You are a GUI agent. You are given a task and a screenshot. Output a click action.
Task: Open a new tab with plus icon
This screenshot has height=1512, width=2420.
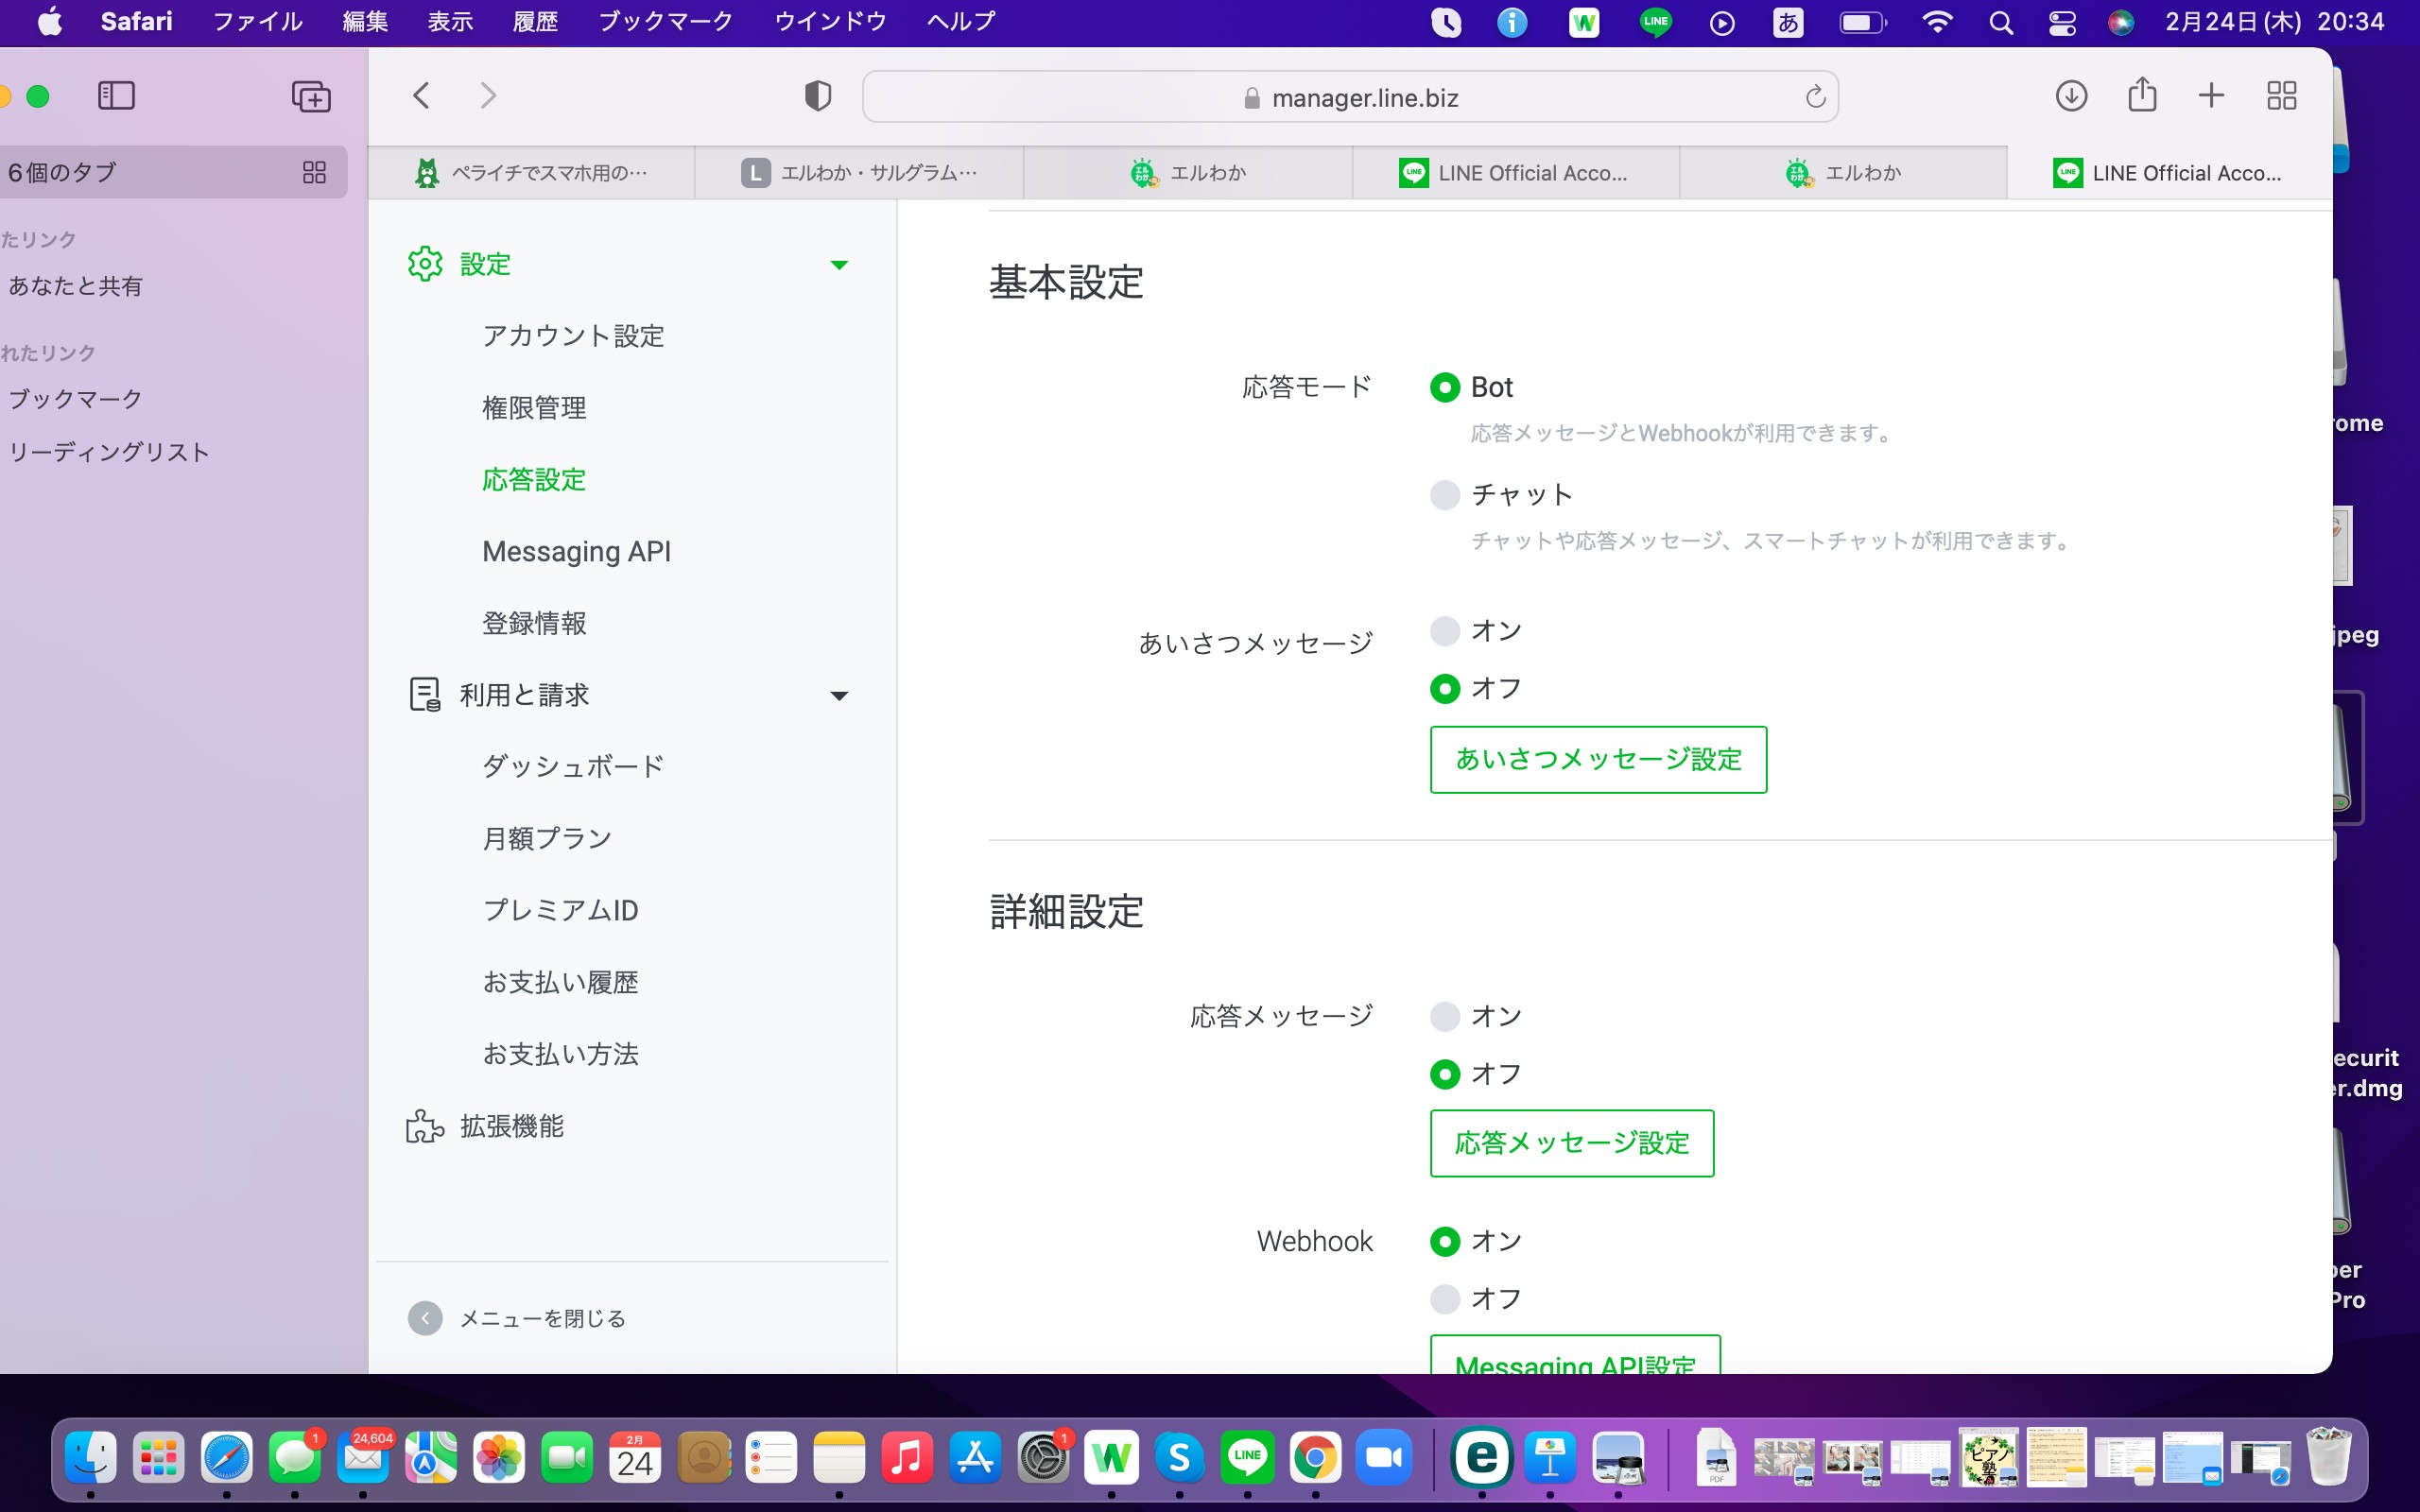coord(2211,96)
